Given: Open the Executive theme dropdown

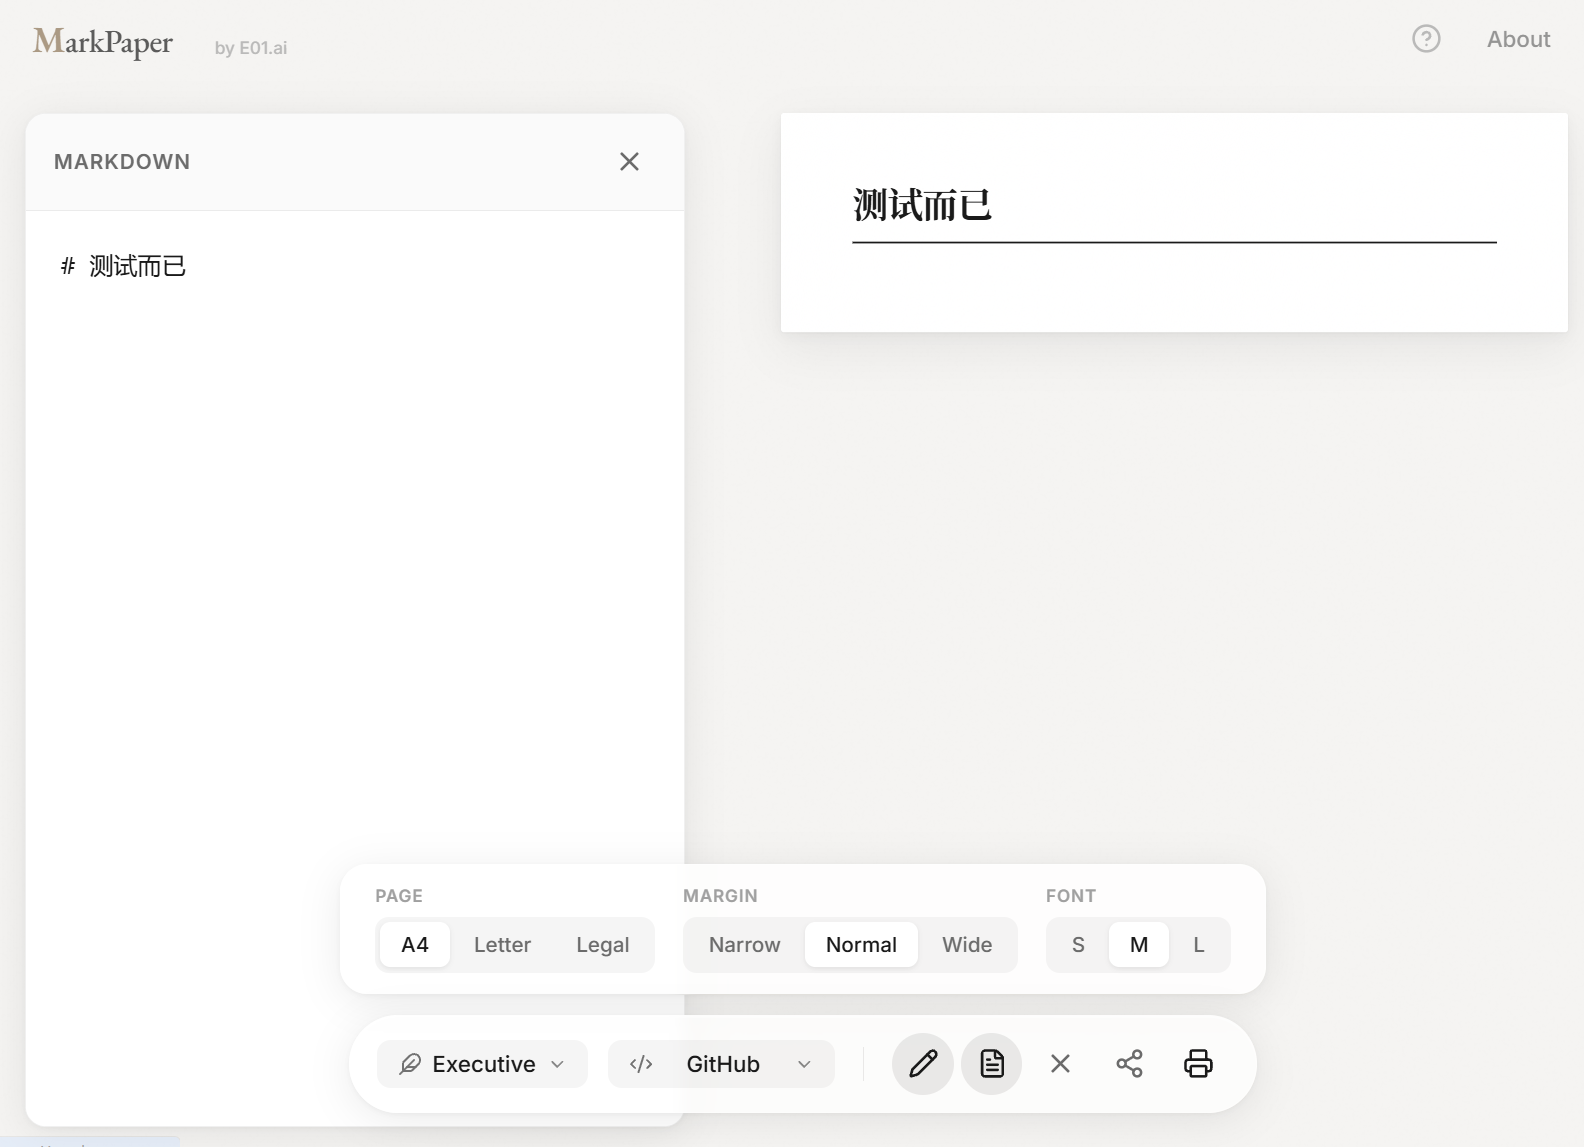Looking at the screenshot, I should [x=482, y=1064].
